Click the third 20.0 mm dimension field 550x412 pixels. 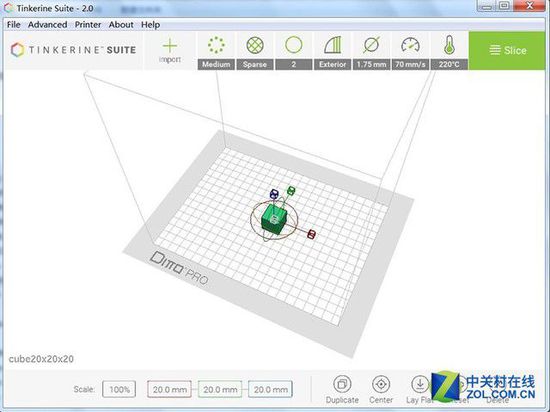coord(270,389)
